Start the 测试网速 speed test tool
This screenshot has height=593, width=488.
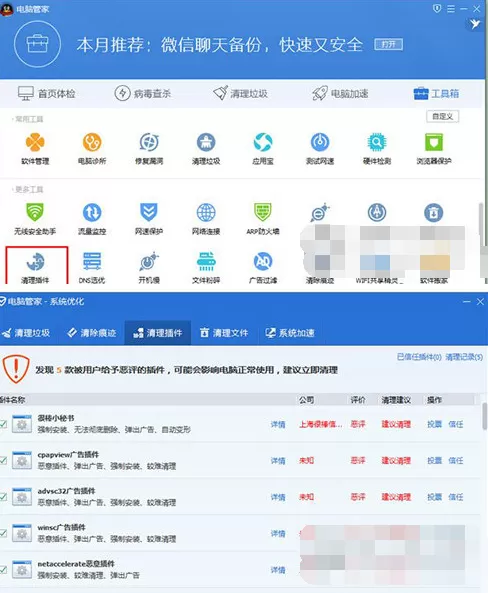click(x=320, y=149)
